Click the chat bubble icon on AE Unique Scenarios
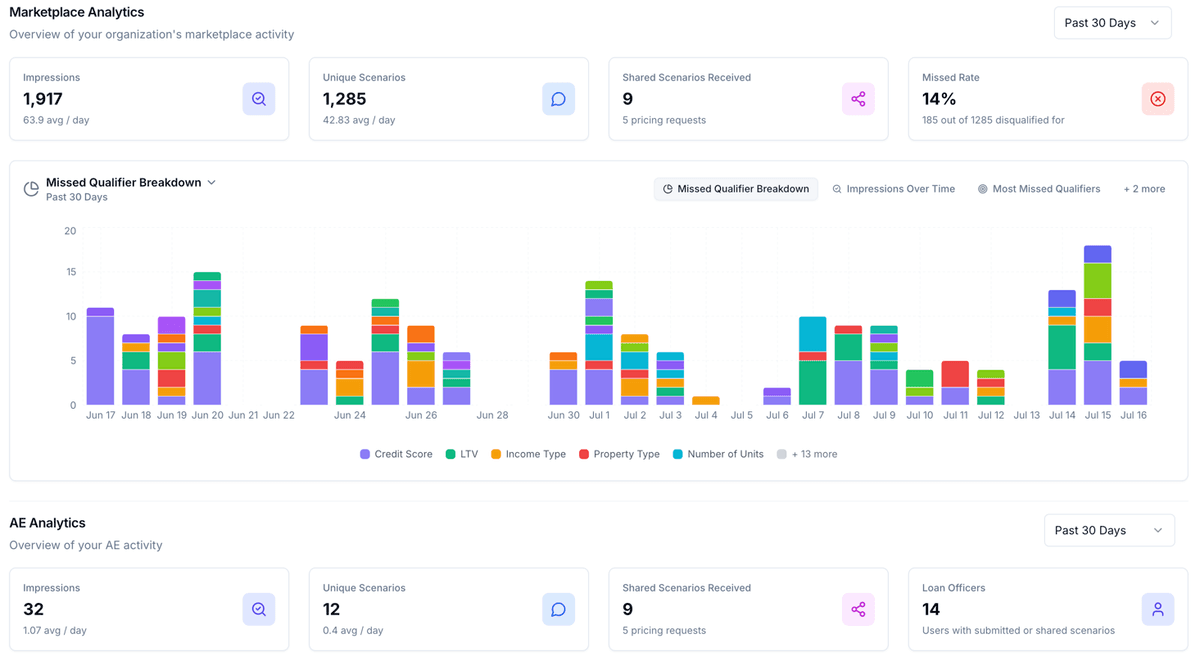 [558, 609]
